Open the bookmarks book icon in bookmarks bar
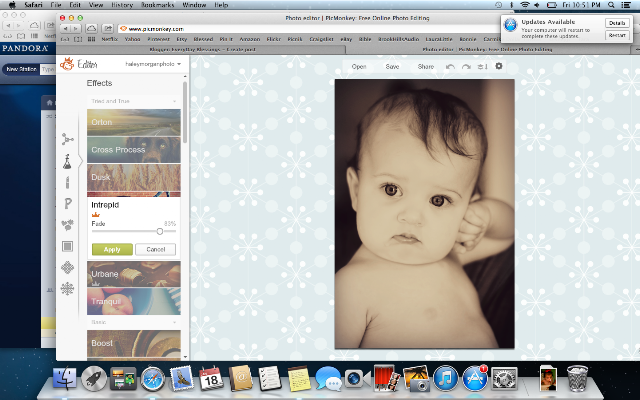Viewport: 640px width, 400px height. click(78, 39)
